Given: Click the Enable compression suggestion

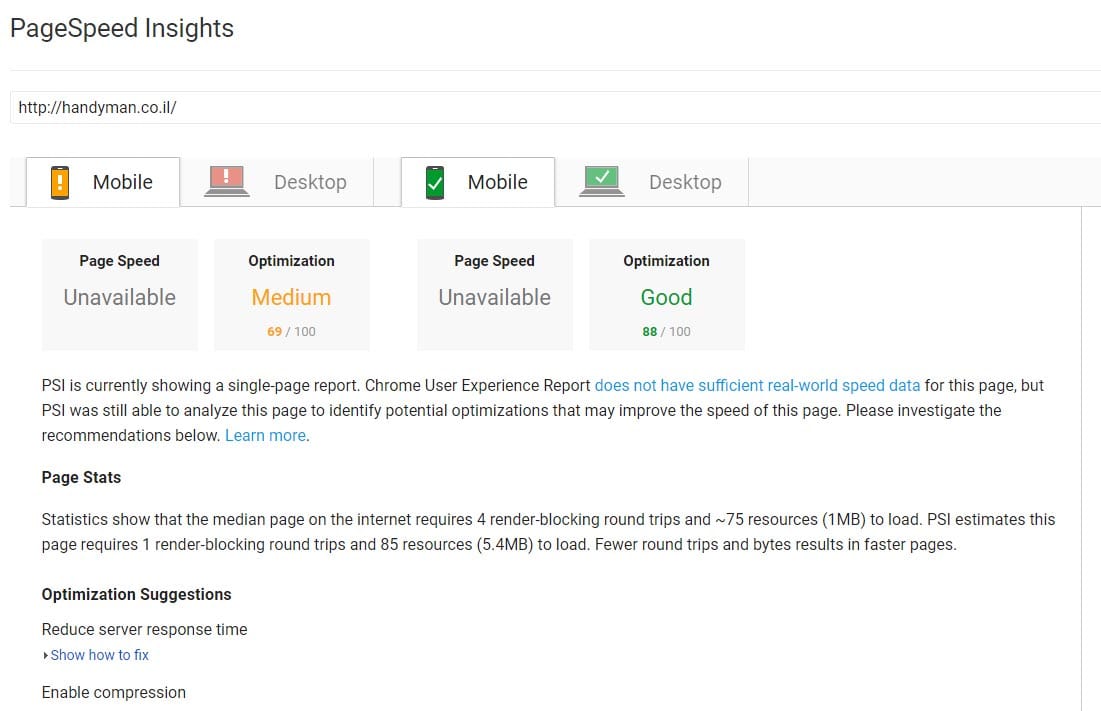Looking at the screenshot, I should click(113, 692).
